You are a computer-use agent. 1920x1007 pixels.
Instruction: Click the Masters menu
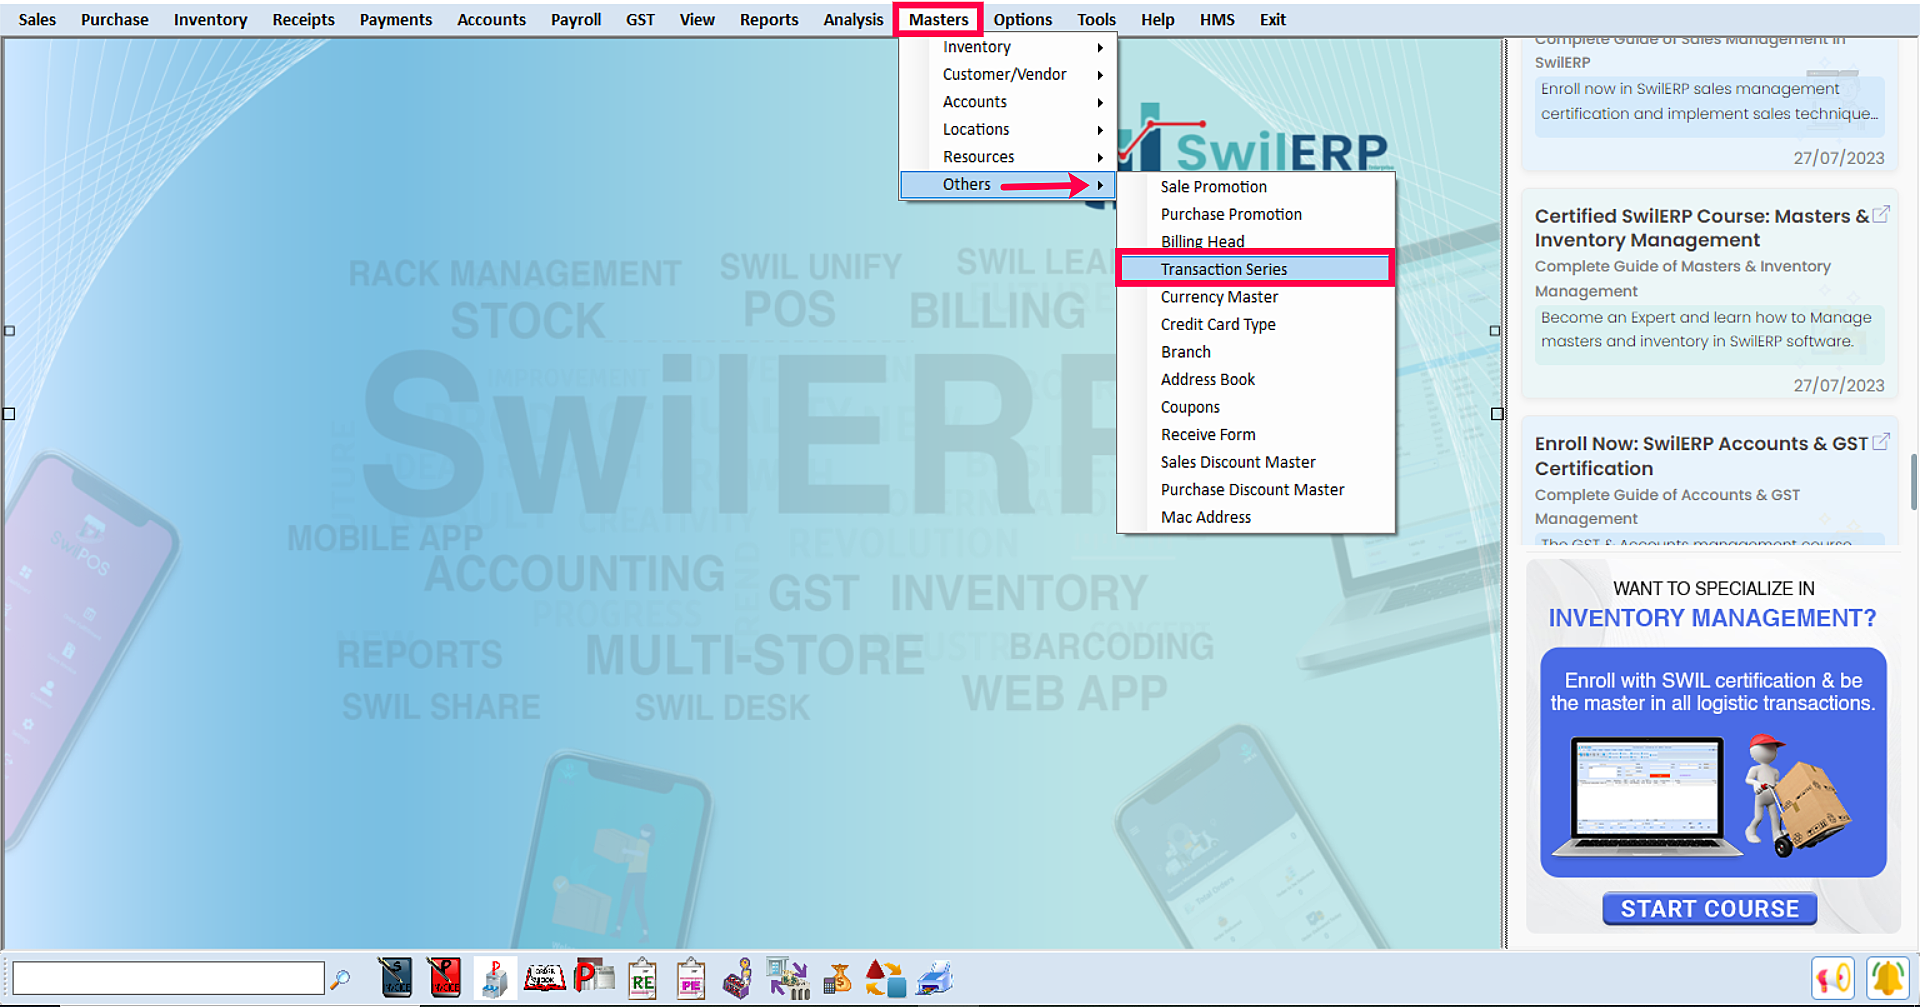point(938,19)
